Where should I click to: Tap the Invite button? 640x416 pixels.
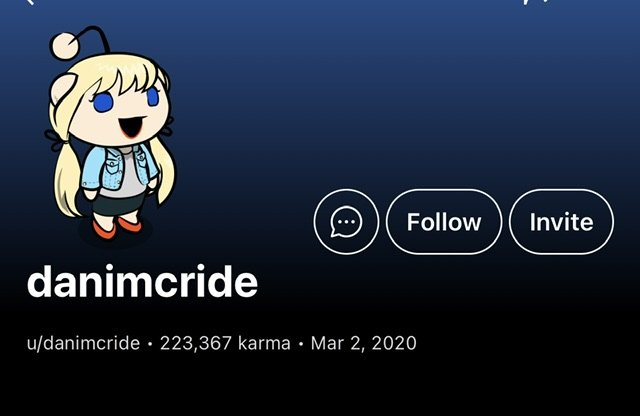click(561, 222)
